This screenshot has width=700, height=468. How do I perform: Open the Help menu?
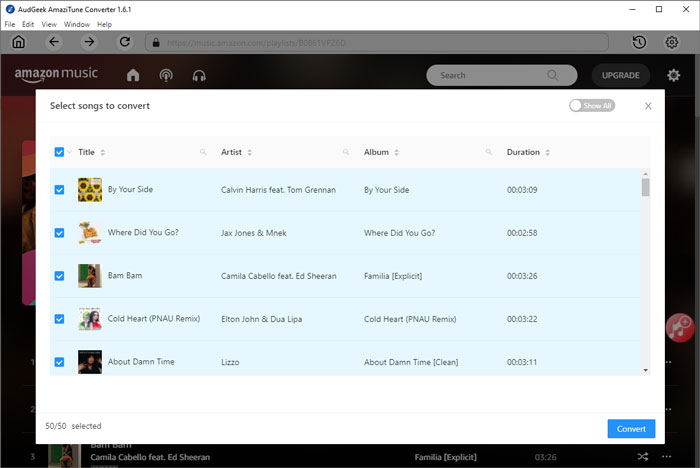104,24
